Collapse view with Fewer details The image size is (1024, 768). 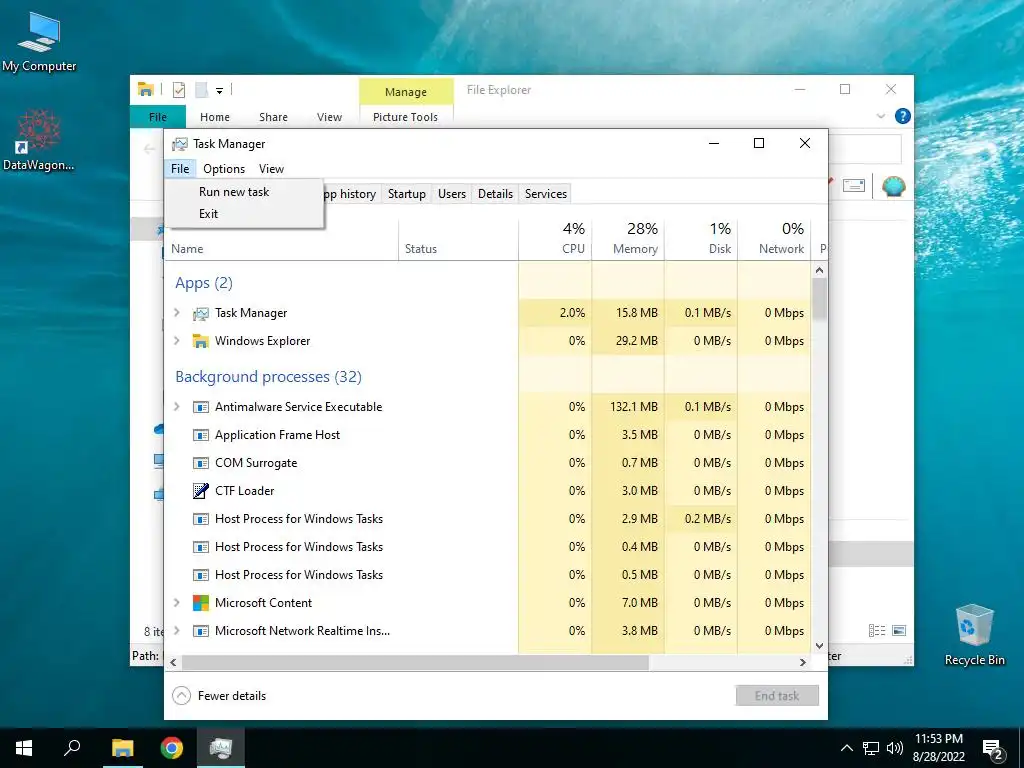pyautogui.click(x=219, y=696)
